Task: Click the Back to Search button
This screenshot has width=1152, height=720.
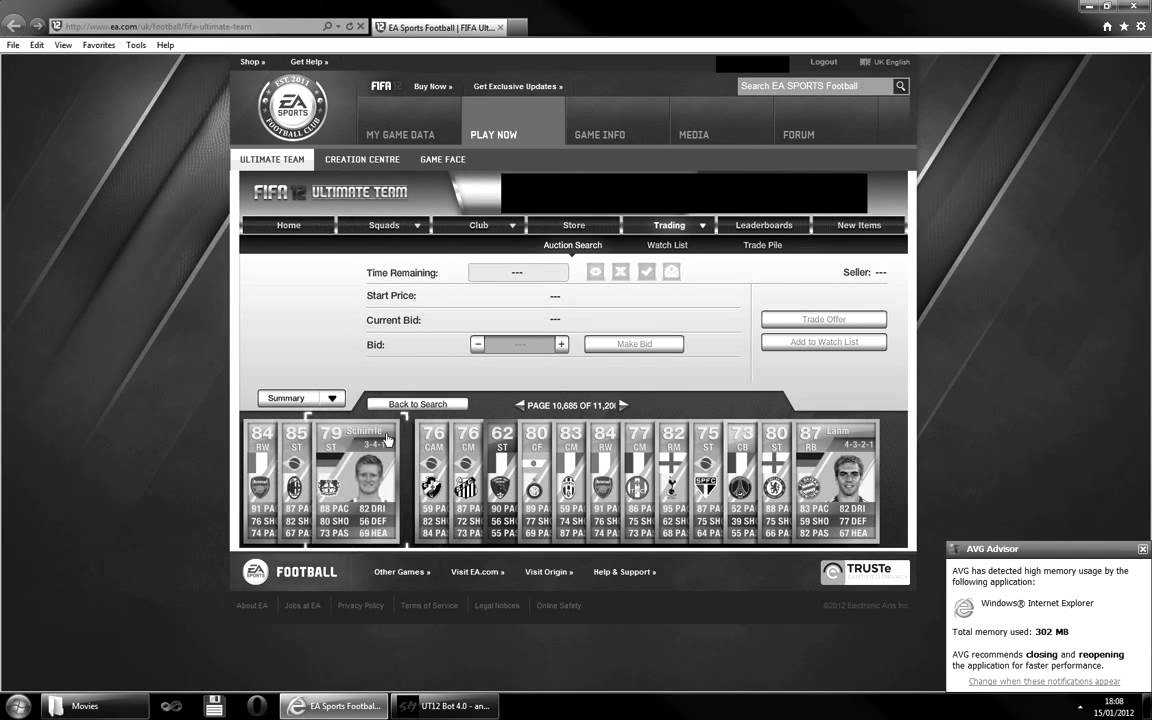Action: pyautogui.click(x=417, y=404)
